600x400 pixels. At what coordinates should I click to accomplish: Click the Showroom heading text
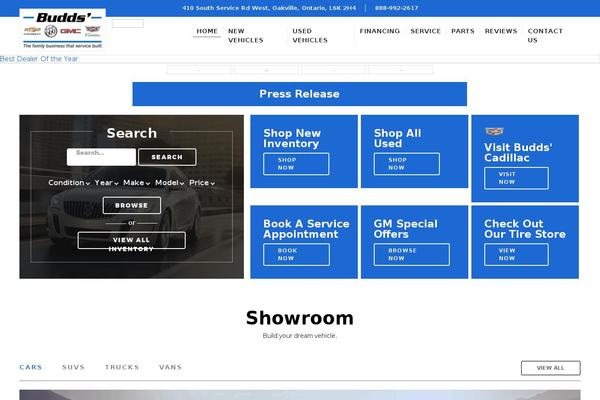click(300, 318)
